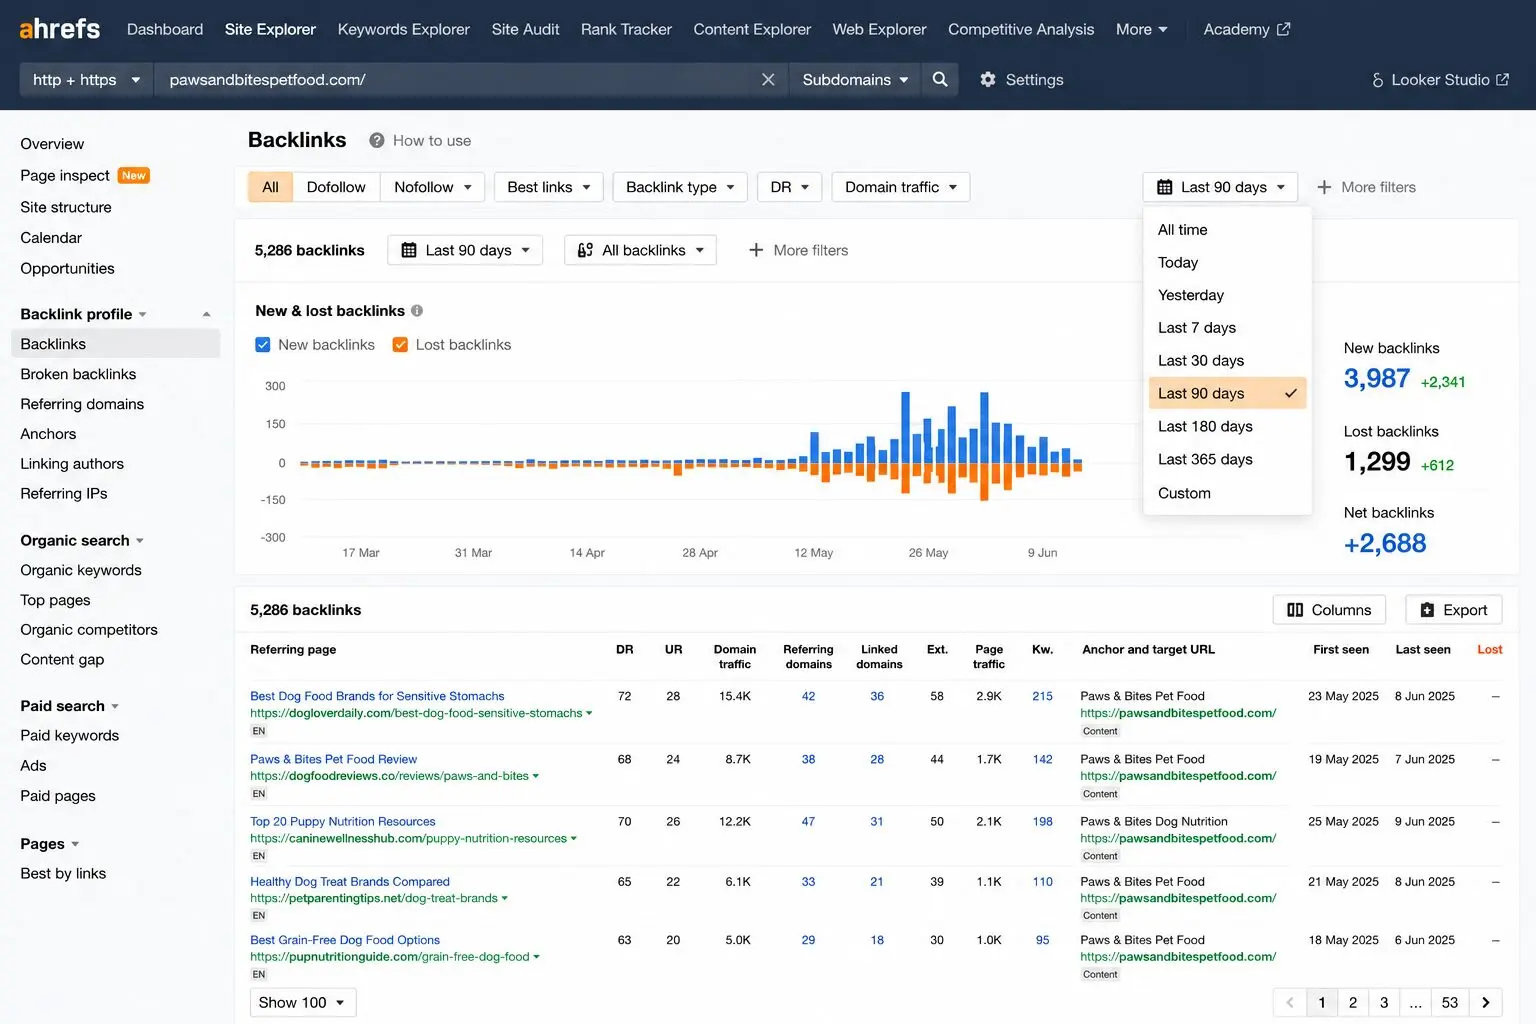Select Last 30 days from date menu
This screenshot has width=1536, height=1024.
click(1227, 361)
